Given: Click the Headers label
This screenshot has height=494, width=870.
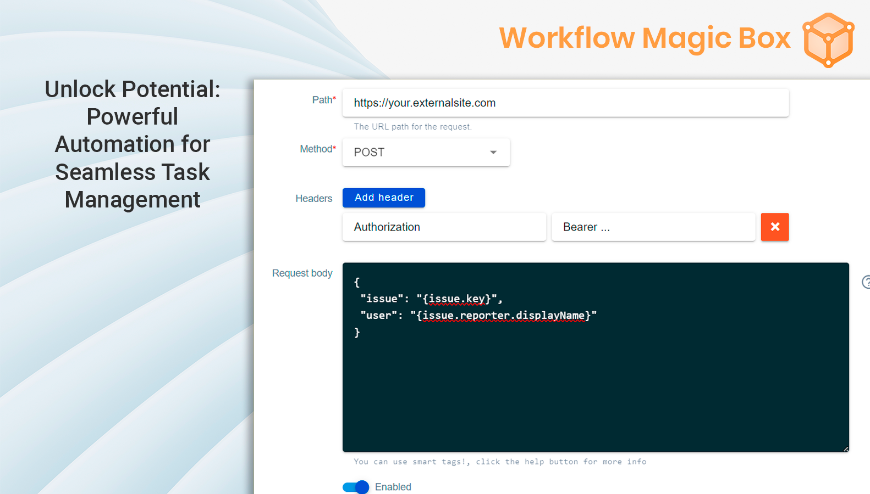Looking at the screenshot, I should pyautogui.click(x=313, y=198).
